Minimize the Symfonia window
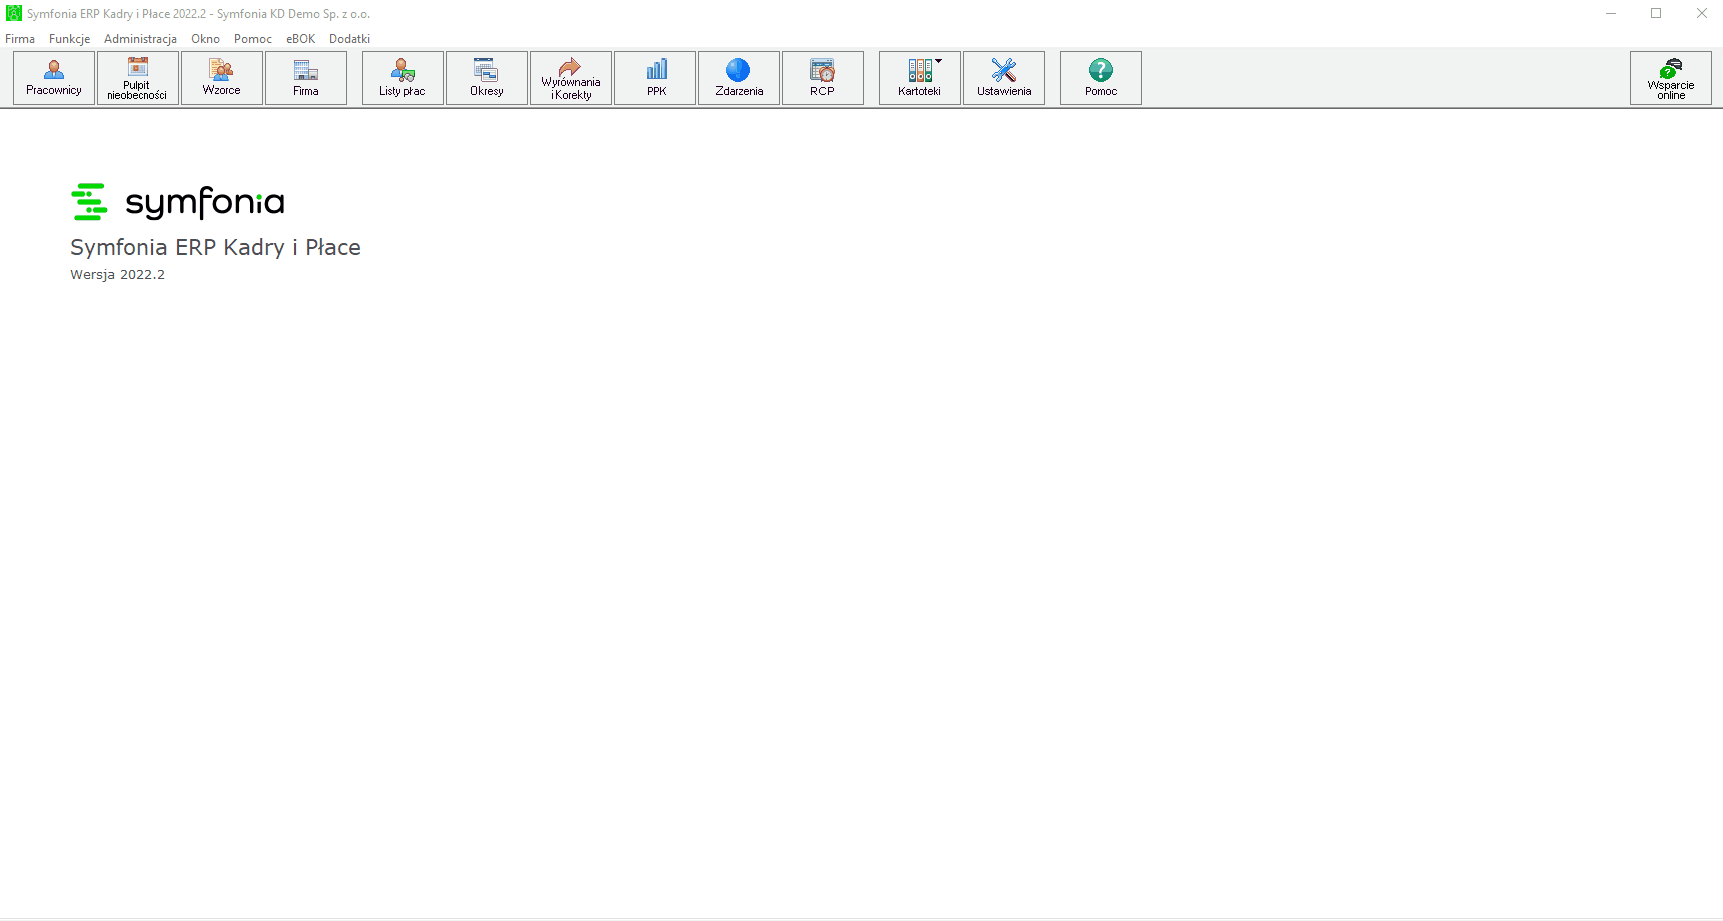Image resolution: width=1723 pixels, height=921 pixels. pyautogui.click(x=1611, y=14)
